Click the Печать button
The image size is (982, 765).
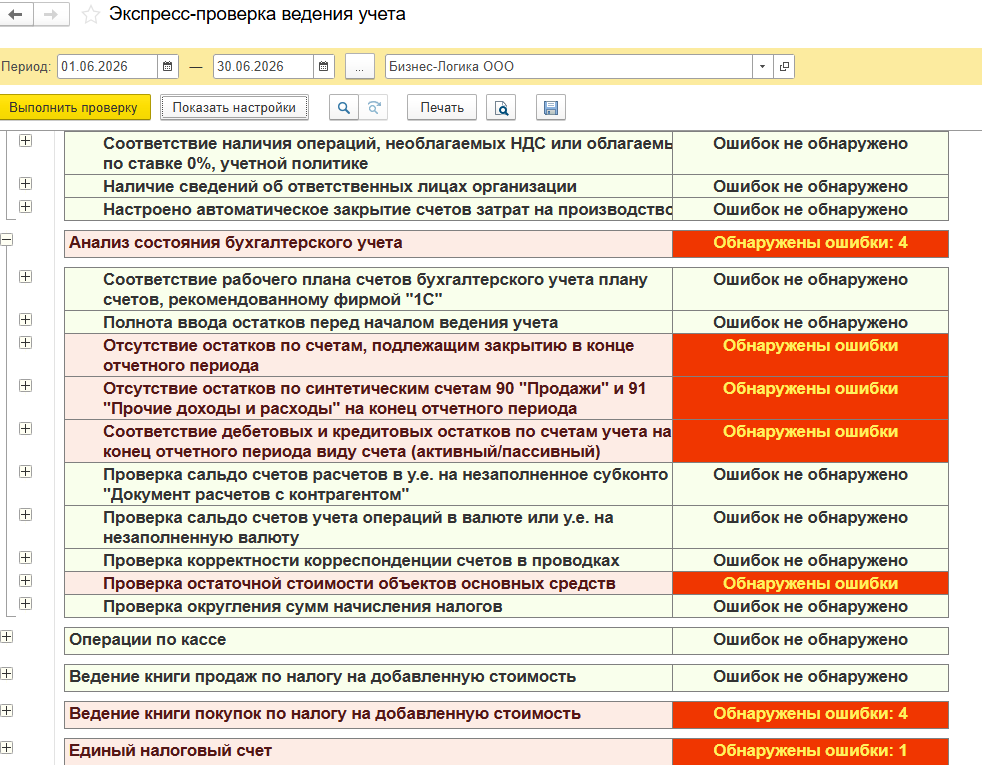pos(442,107)
